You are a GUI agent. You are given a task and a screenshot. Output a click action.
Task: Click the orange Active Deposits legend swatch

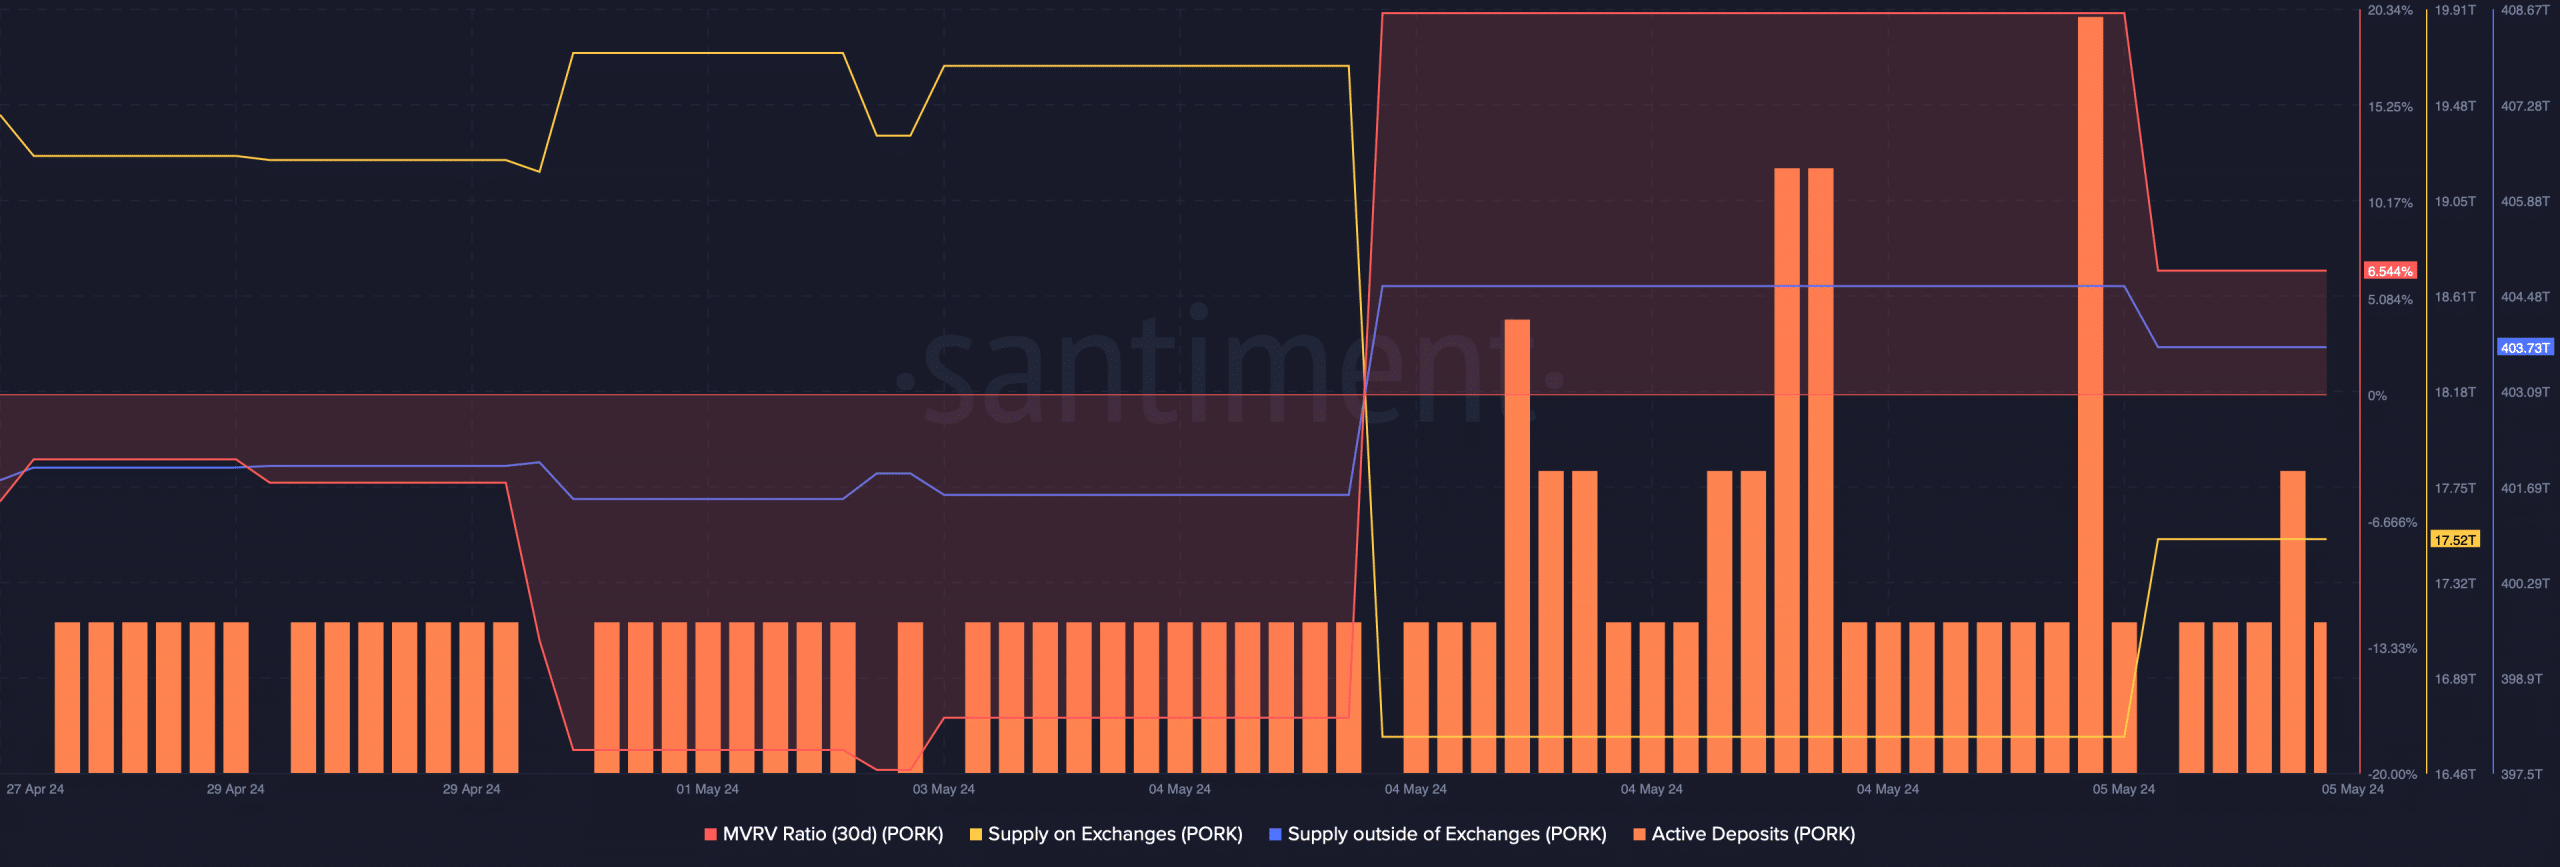tap(1639, 834)
